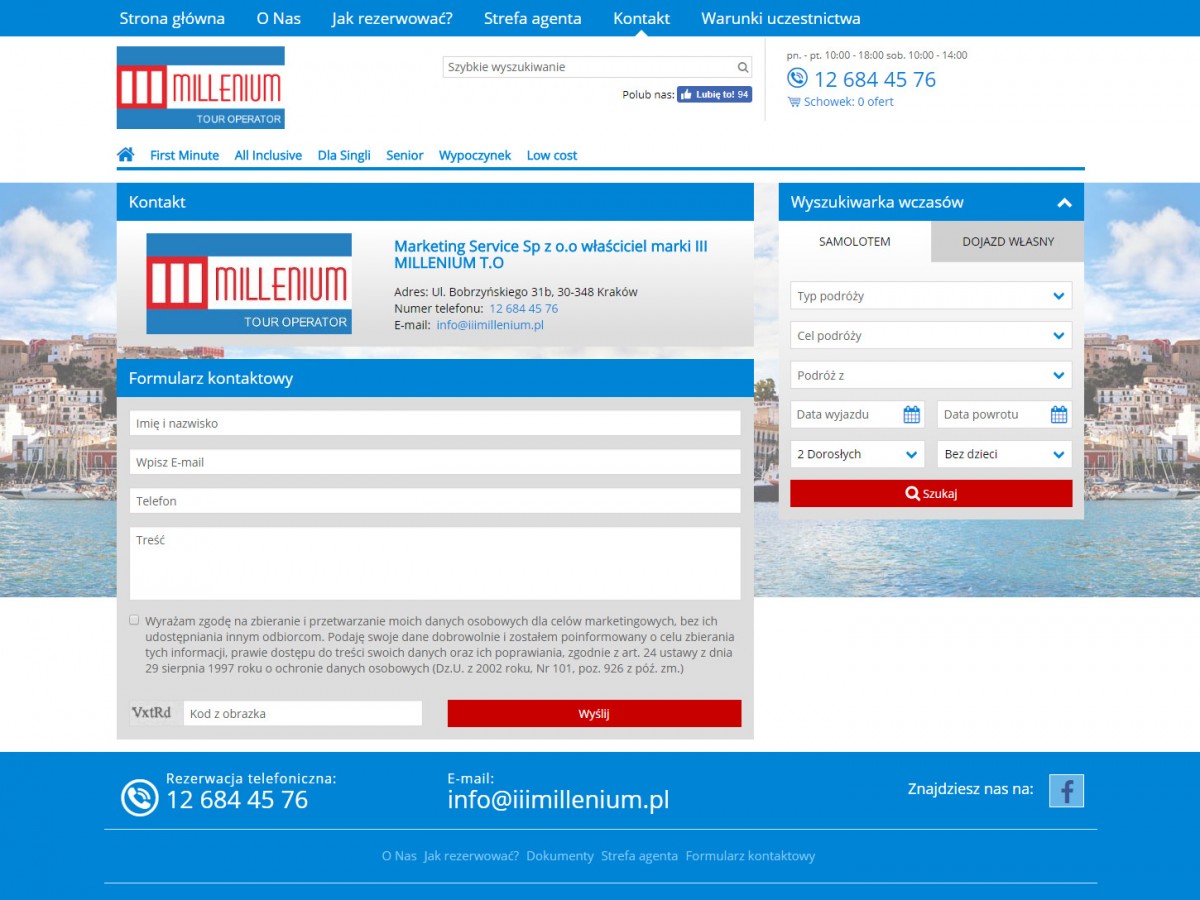
Task: Click the footer phone reservation icon
Action: tap(140, 797)
